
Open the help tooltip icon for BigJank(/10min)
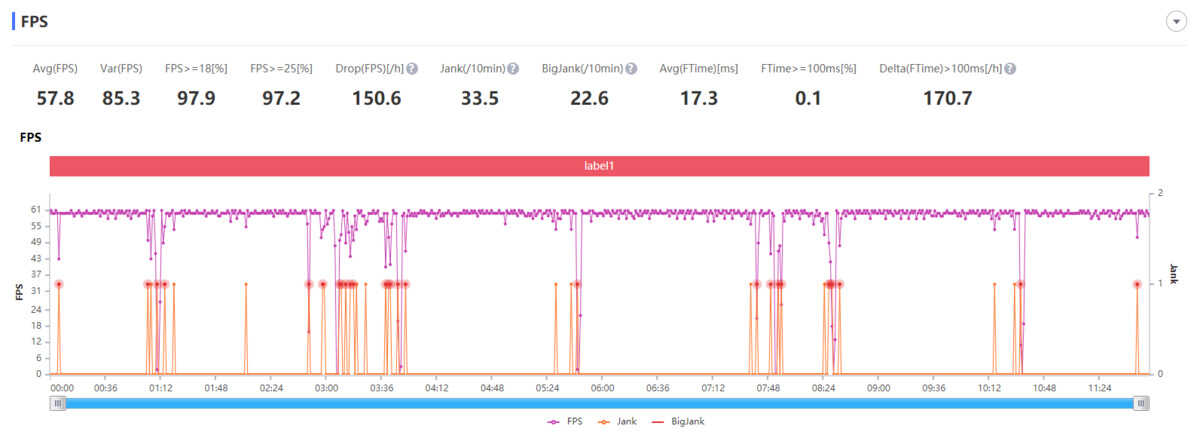click(631, 69)
